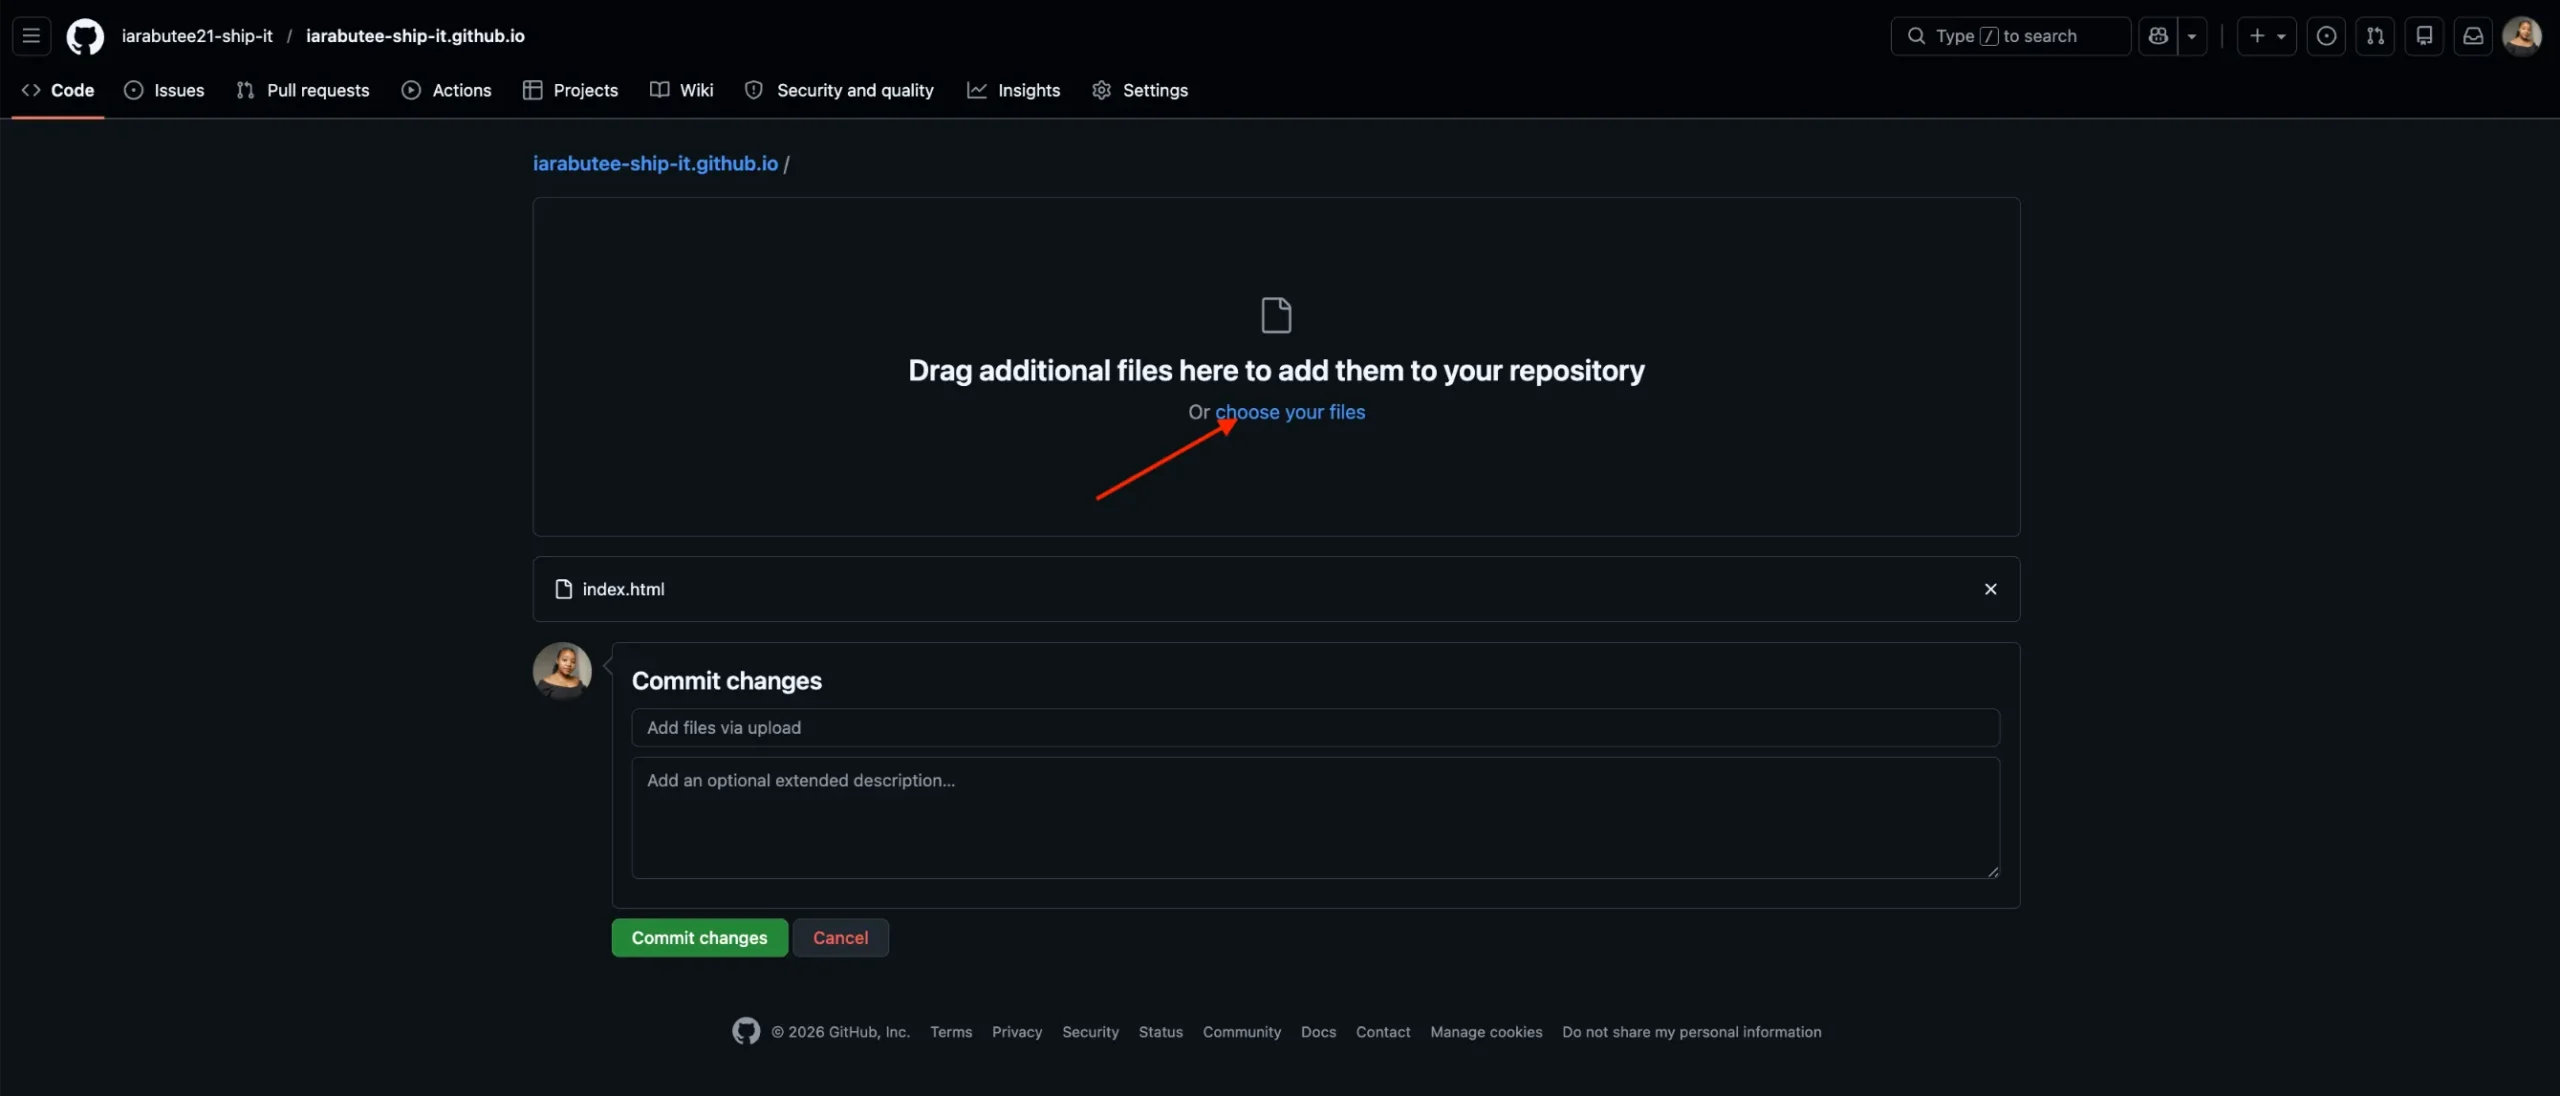Switch to the Code tab
This screenshot has width=2560, height=1096.
coord(58,90)
